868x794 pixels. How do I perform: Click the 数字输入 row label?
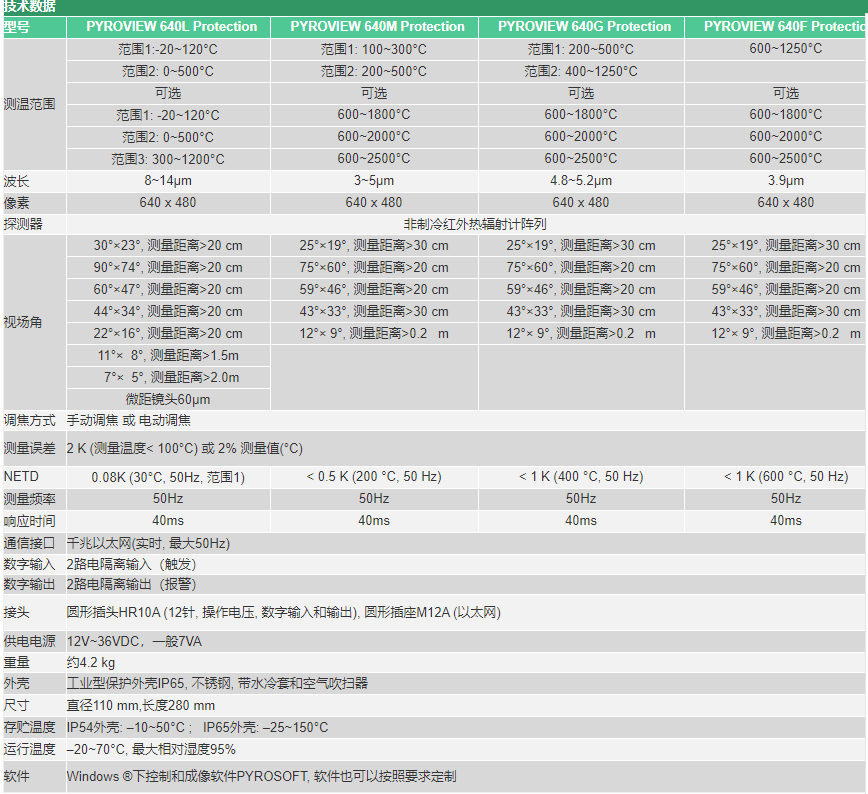(29, 564)
